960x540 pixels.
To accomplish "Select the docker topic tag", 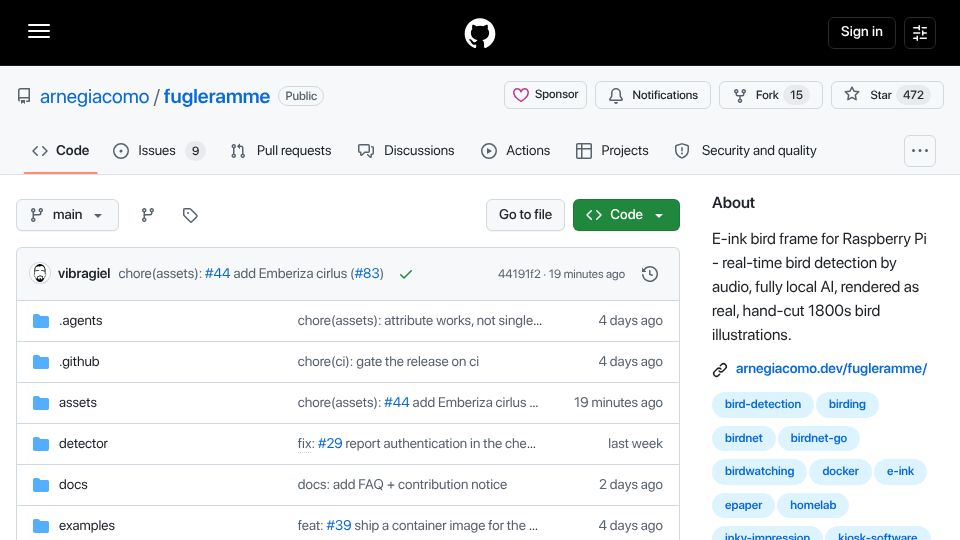I will point(840,471).
